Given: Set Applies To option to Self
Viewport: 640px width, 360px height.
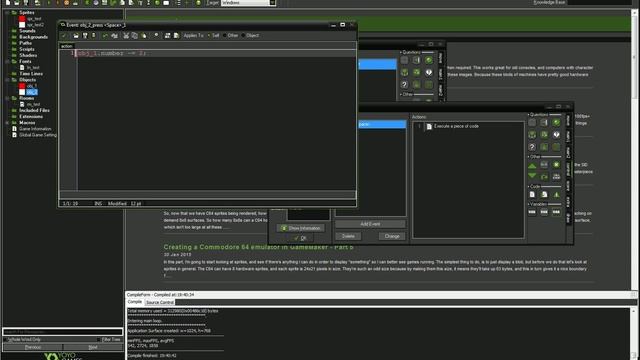Looking at the screenshot, I should coord(213,36).
